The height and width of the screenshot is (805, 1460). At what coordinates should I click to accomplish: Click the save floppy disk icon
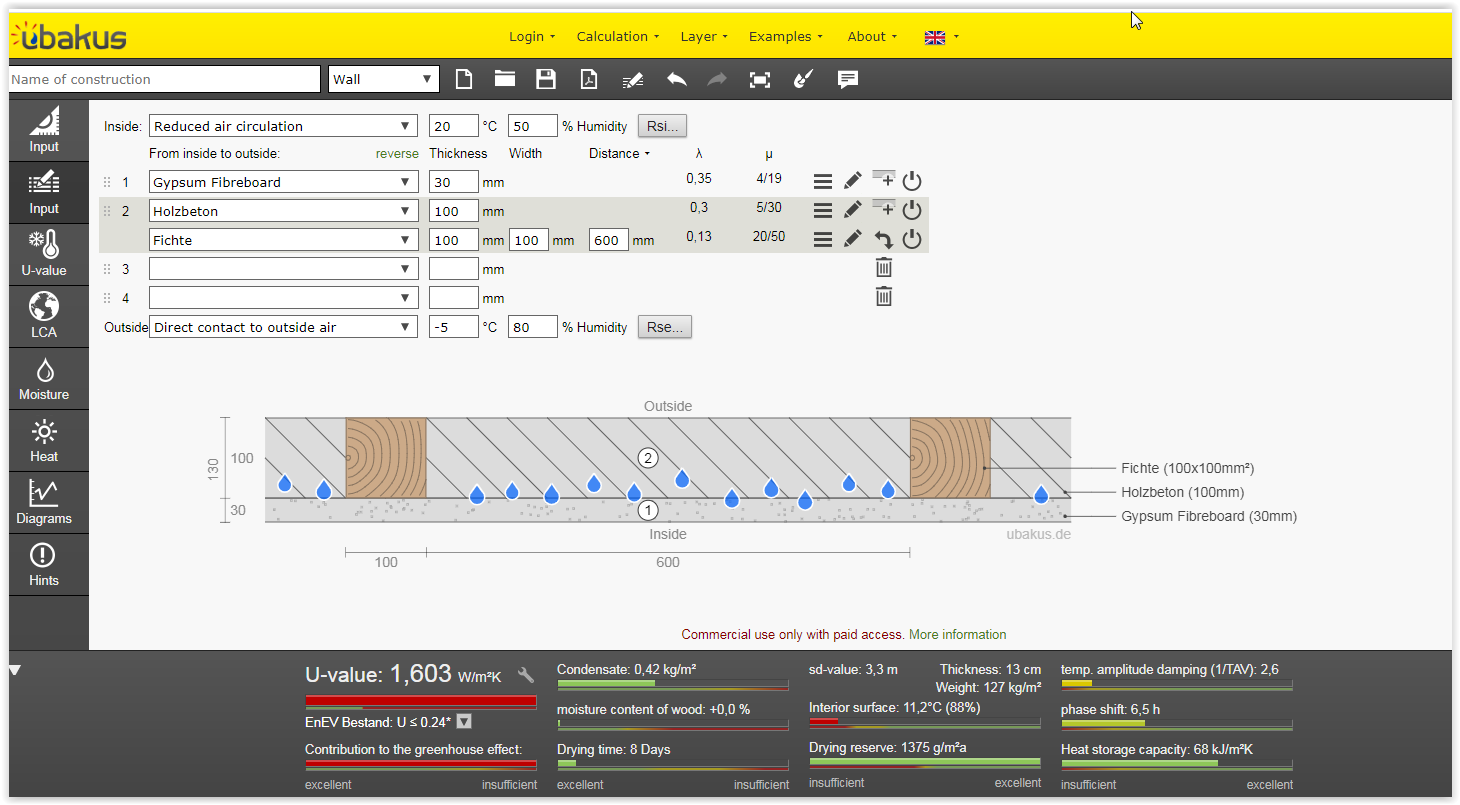click(546, 80)
